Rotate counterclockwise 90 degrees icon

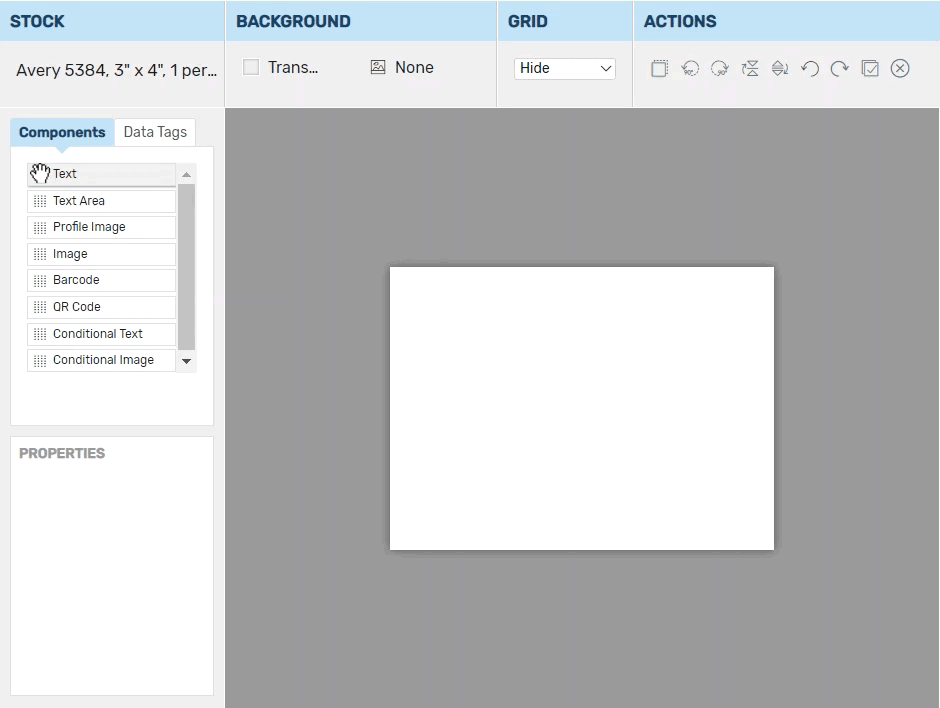click(690, 68)
